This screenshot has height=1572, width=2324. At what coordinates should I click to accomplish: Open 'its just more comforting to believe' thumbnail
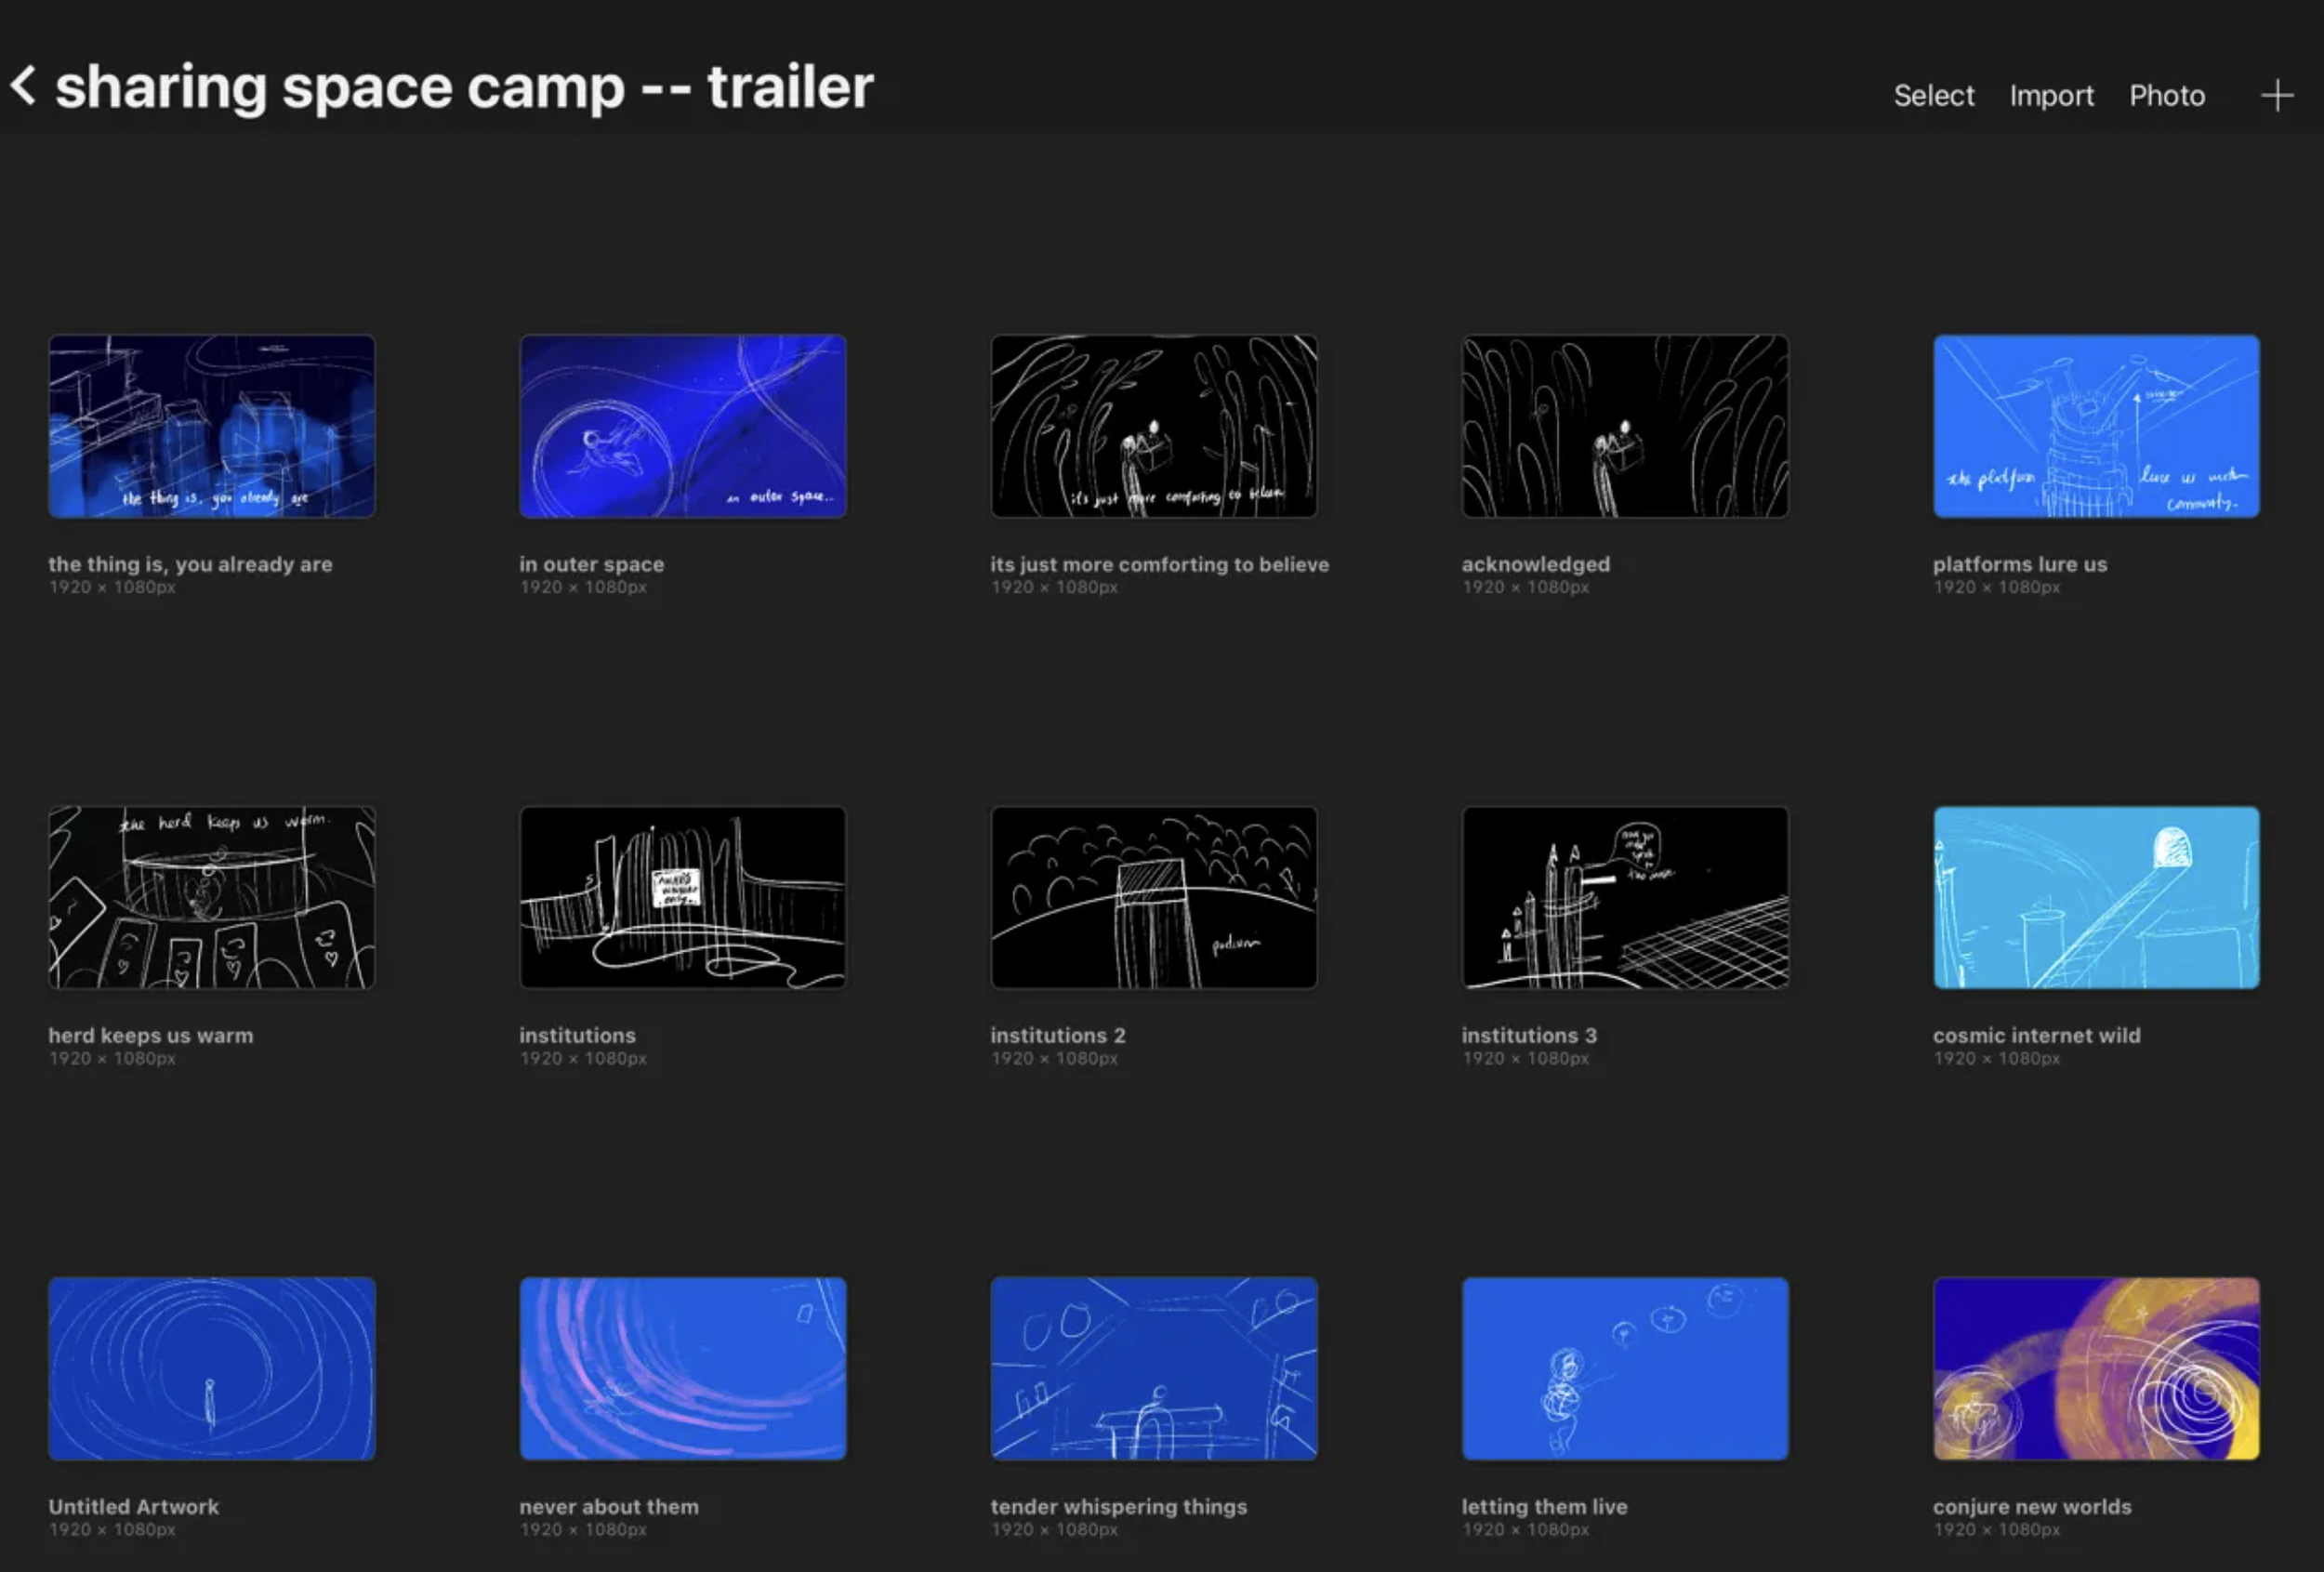pyautogui.click(x=1154, y=426)
